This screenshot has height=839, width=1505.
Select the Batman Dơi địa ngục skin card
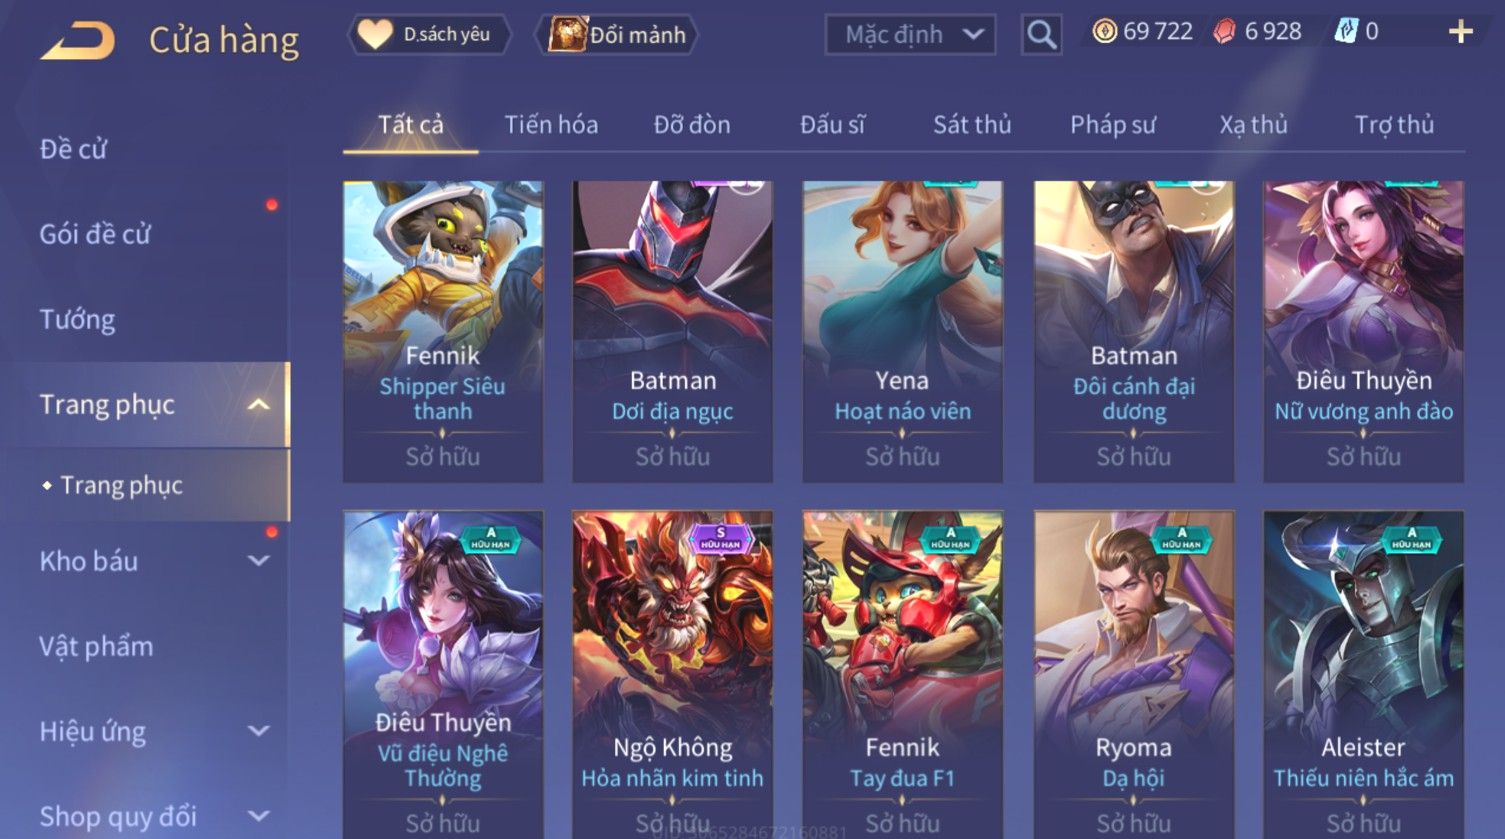[x=672, y=331]
